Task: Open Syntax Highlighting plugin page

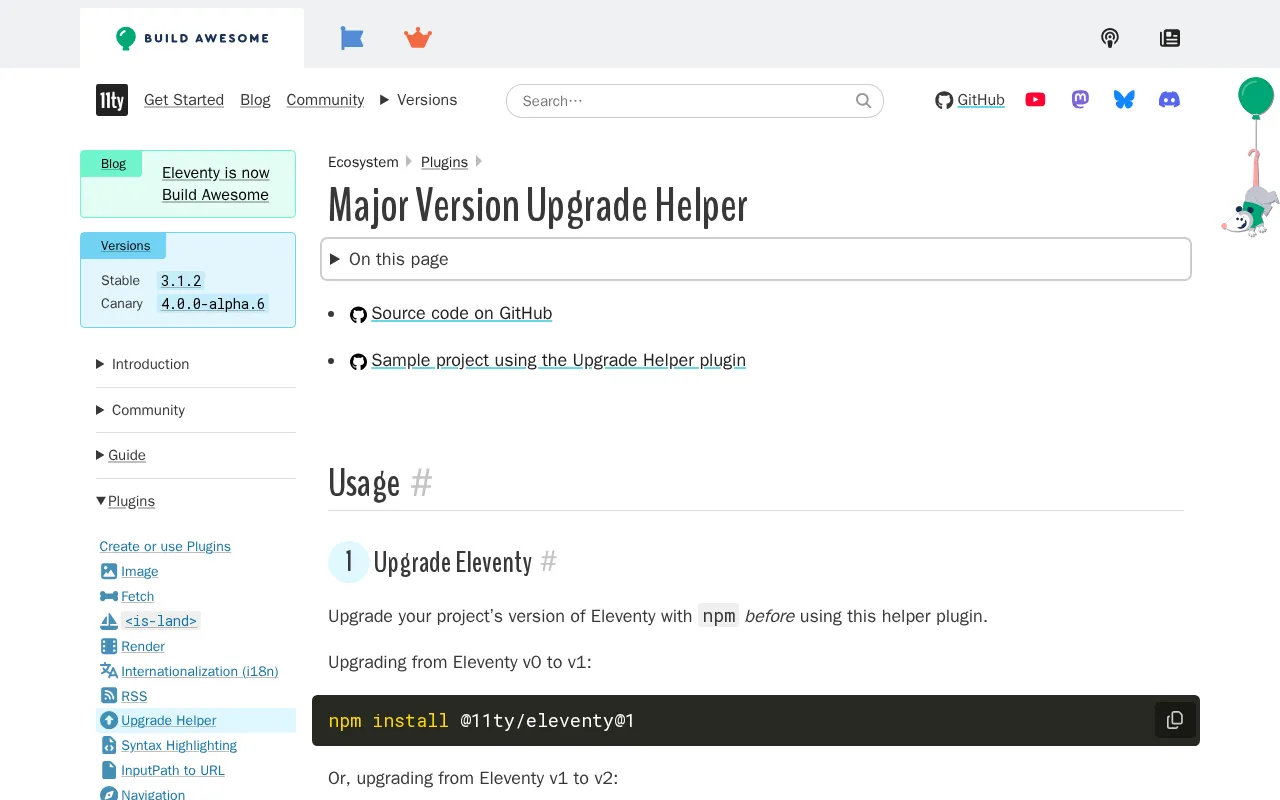Action: click(179, 745)
